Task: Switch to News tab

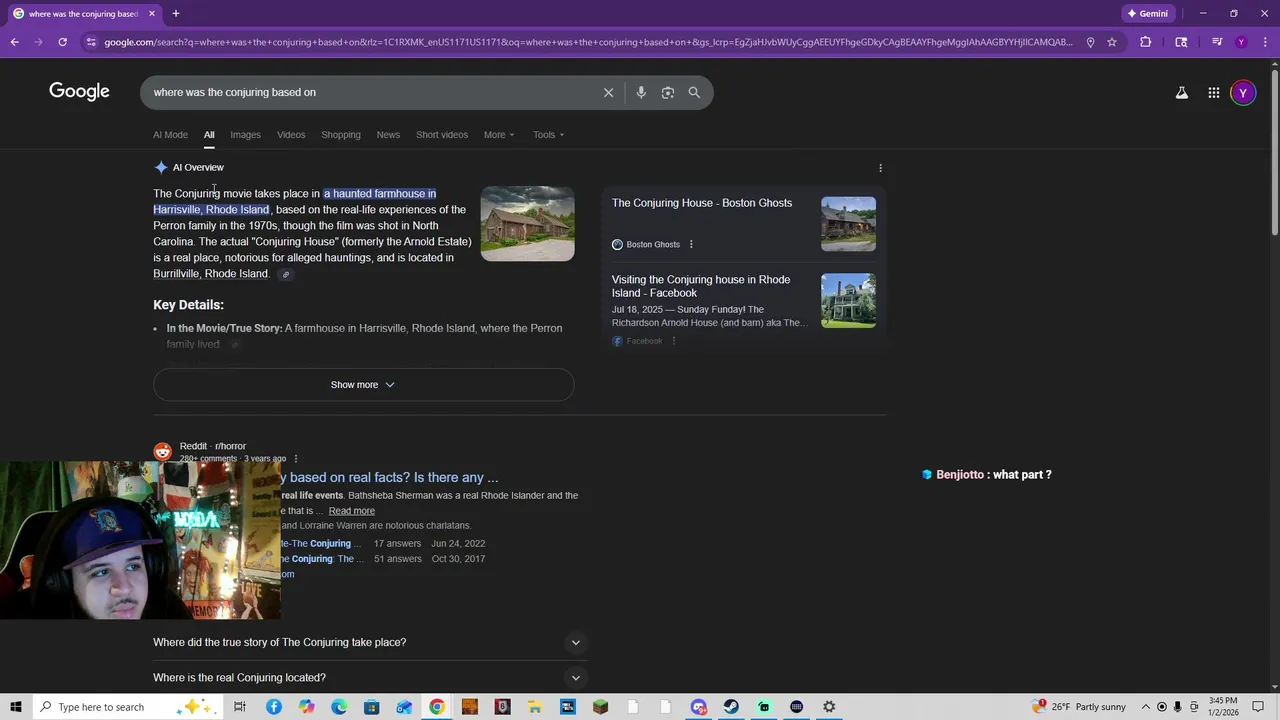Action: point(388,135)
